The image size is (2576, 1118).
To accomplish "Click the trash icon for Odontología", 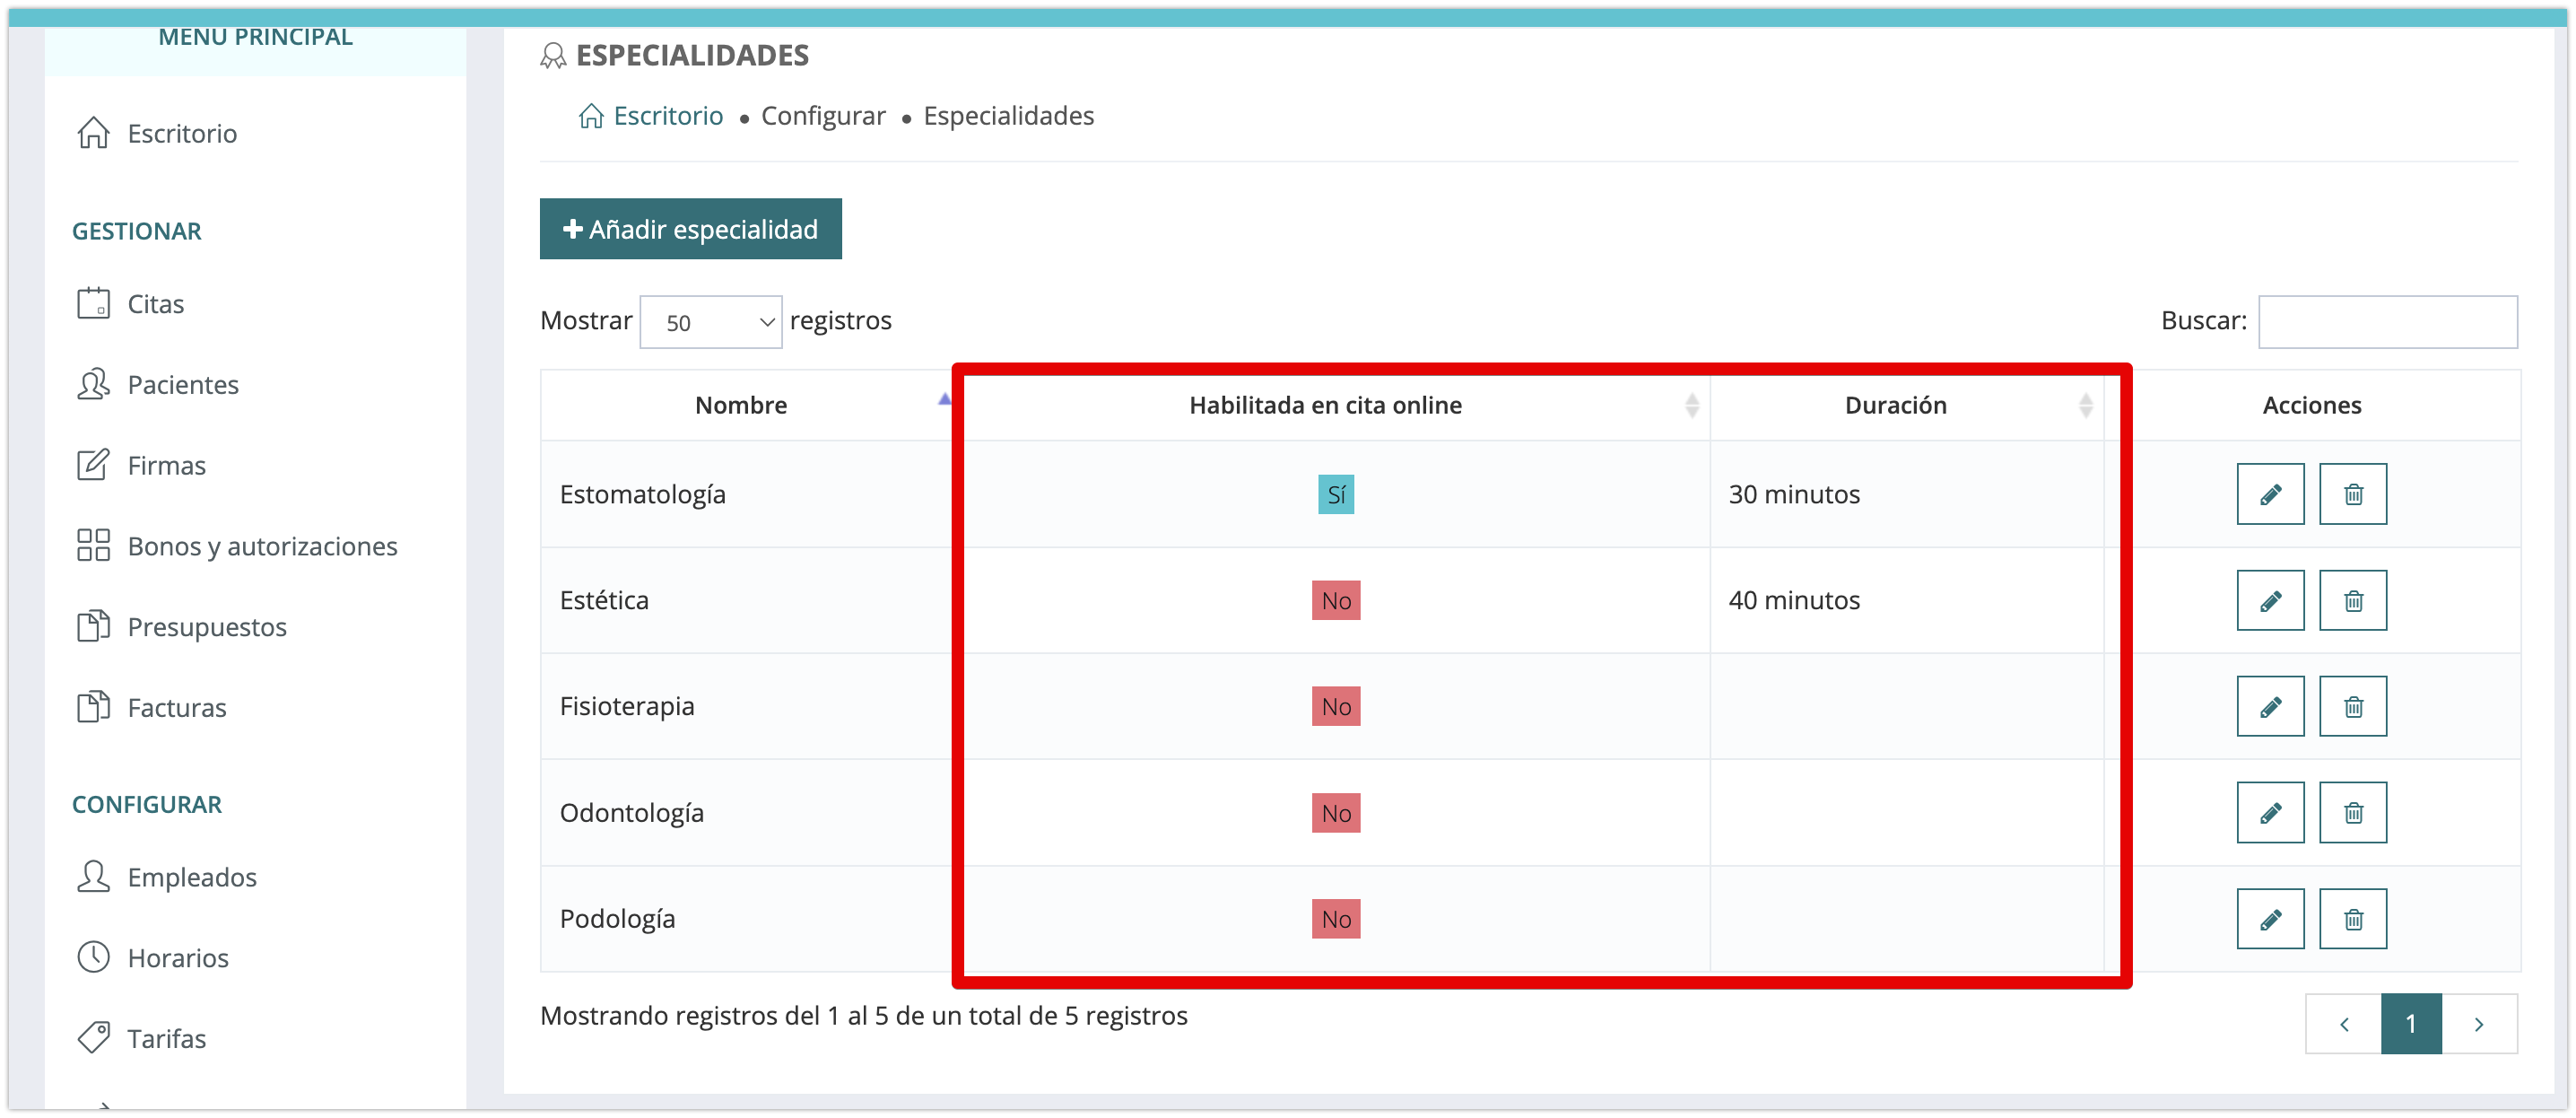I will pos(2352,812).
